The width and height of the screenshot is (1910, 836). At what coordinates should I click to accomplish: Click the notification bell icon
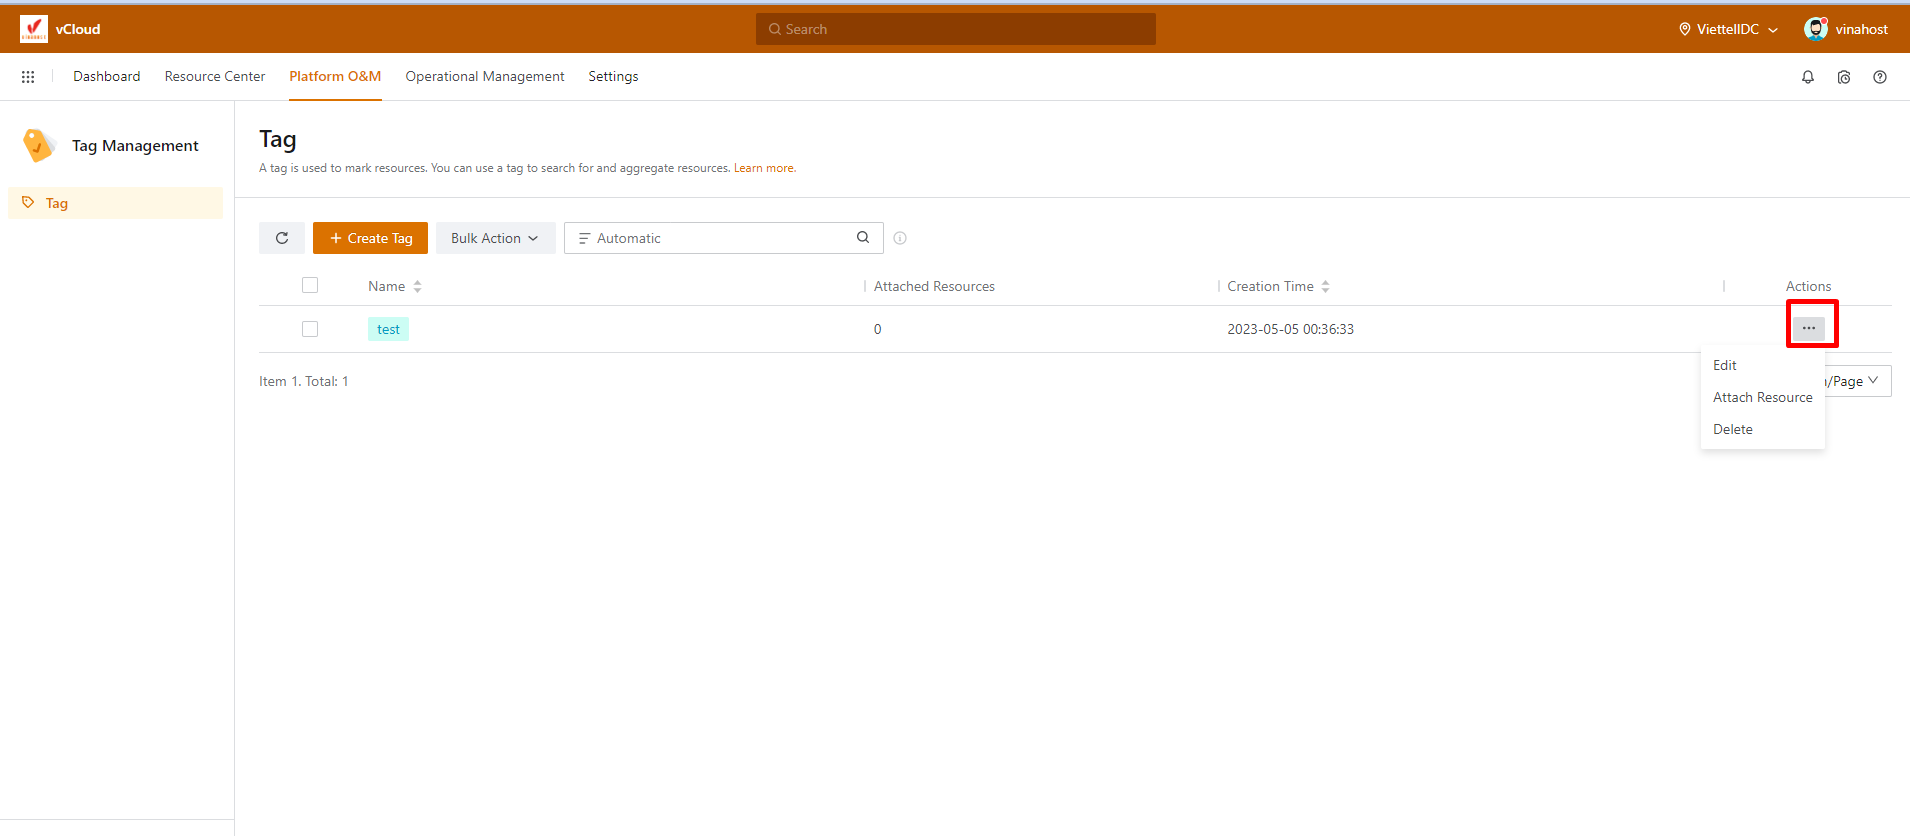[x=1807, y=77]
